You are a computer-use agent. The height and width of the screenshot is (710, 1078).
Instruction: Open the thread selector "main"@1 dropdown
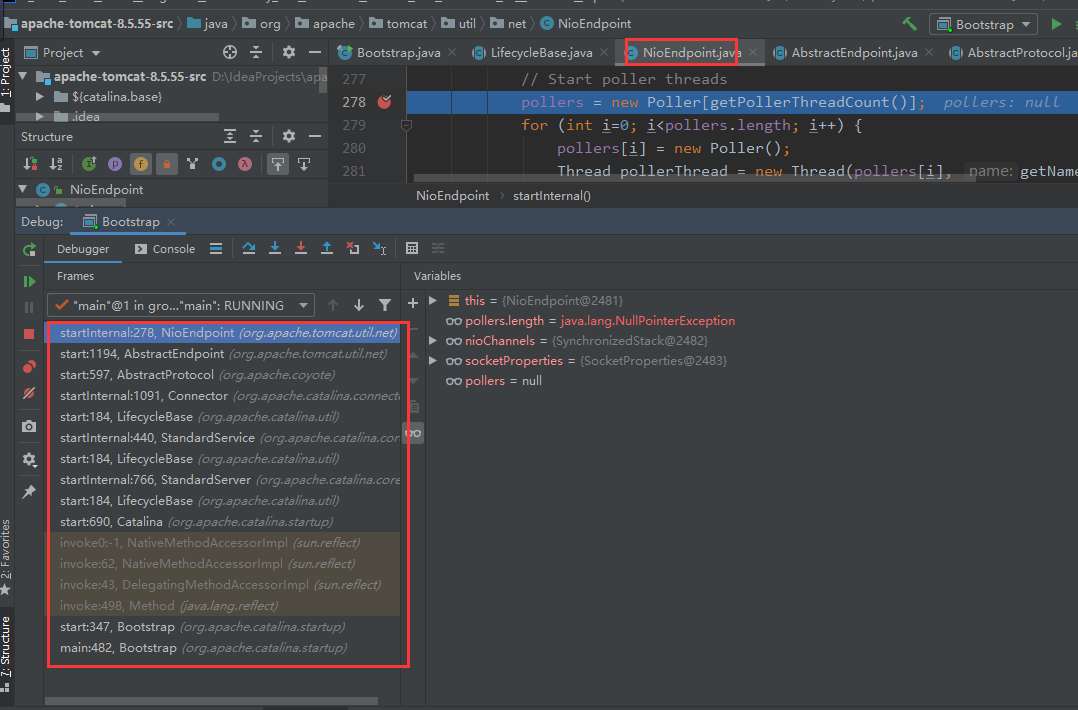(x=181, y=305)
